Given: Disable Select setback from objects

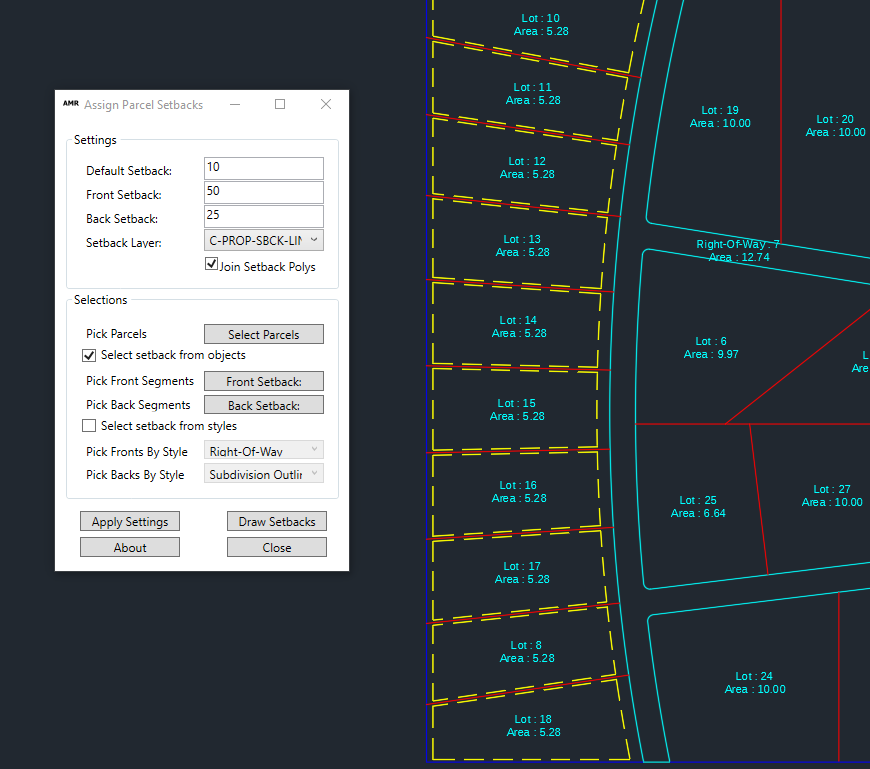Looking at the screenshot, I should click(x=89, y=355).
